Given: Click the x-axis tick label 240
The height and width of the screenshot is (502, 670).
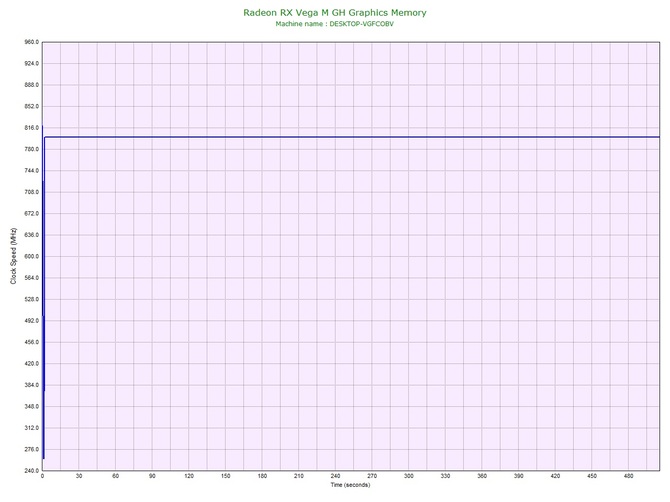Looking at the screenshot, I should [x=335, y=476].
